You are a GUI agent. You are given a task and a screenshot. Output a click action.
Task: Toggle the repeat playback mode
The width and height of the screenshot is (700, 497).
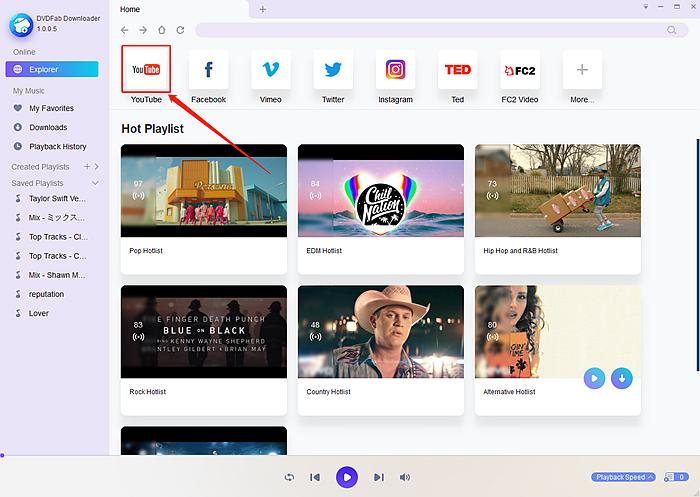tap(289, 477)
